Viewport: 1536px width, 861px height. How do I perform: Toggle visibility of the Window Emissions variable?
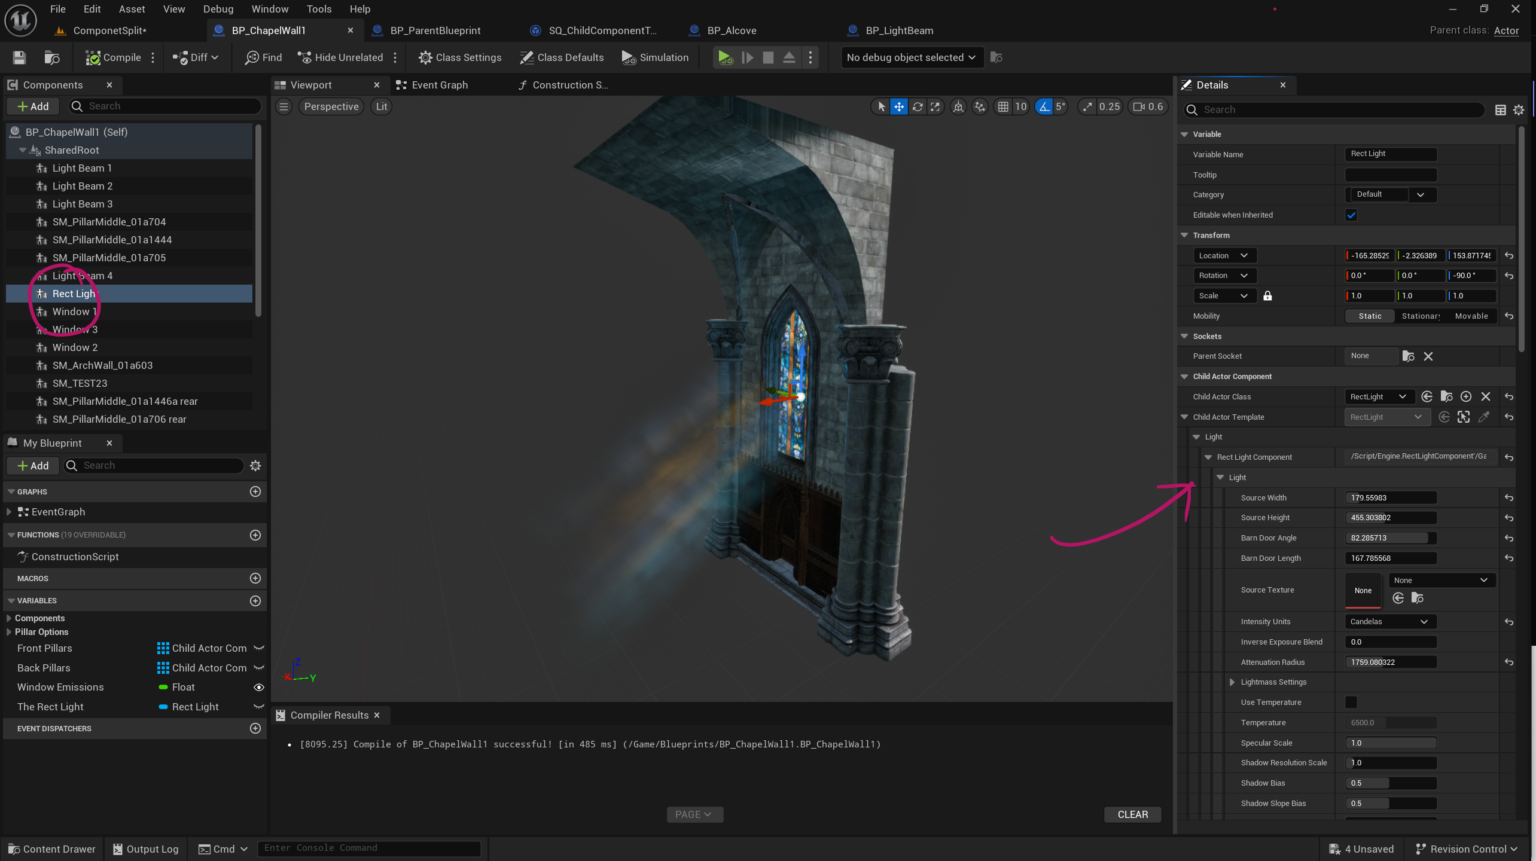258,687
